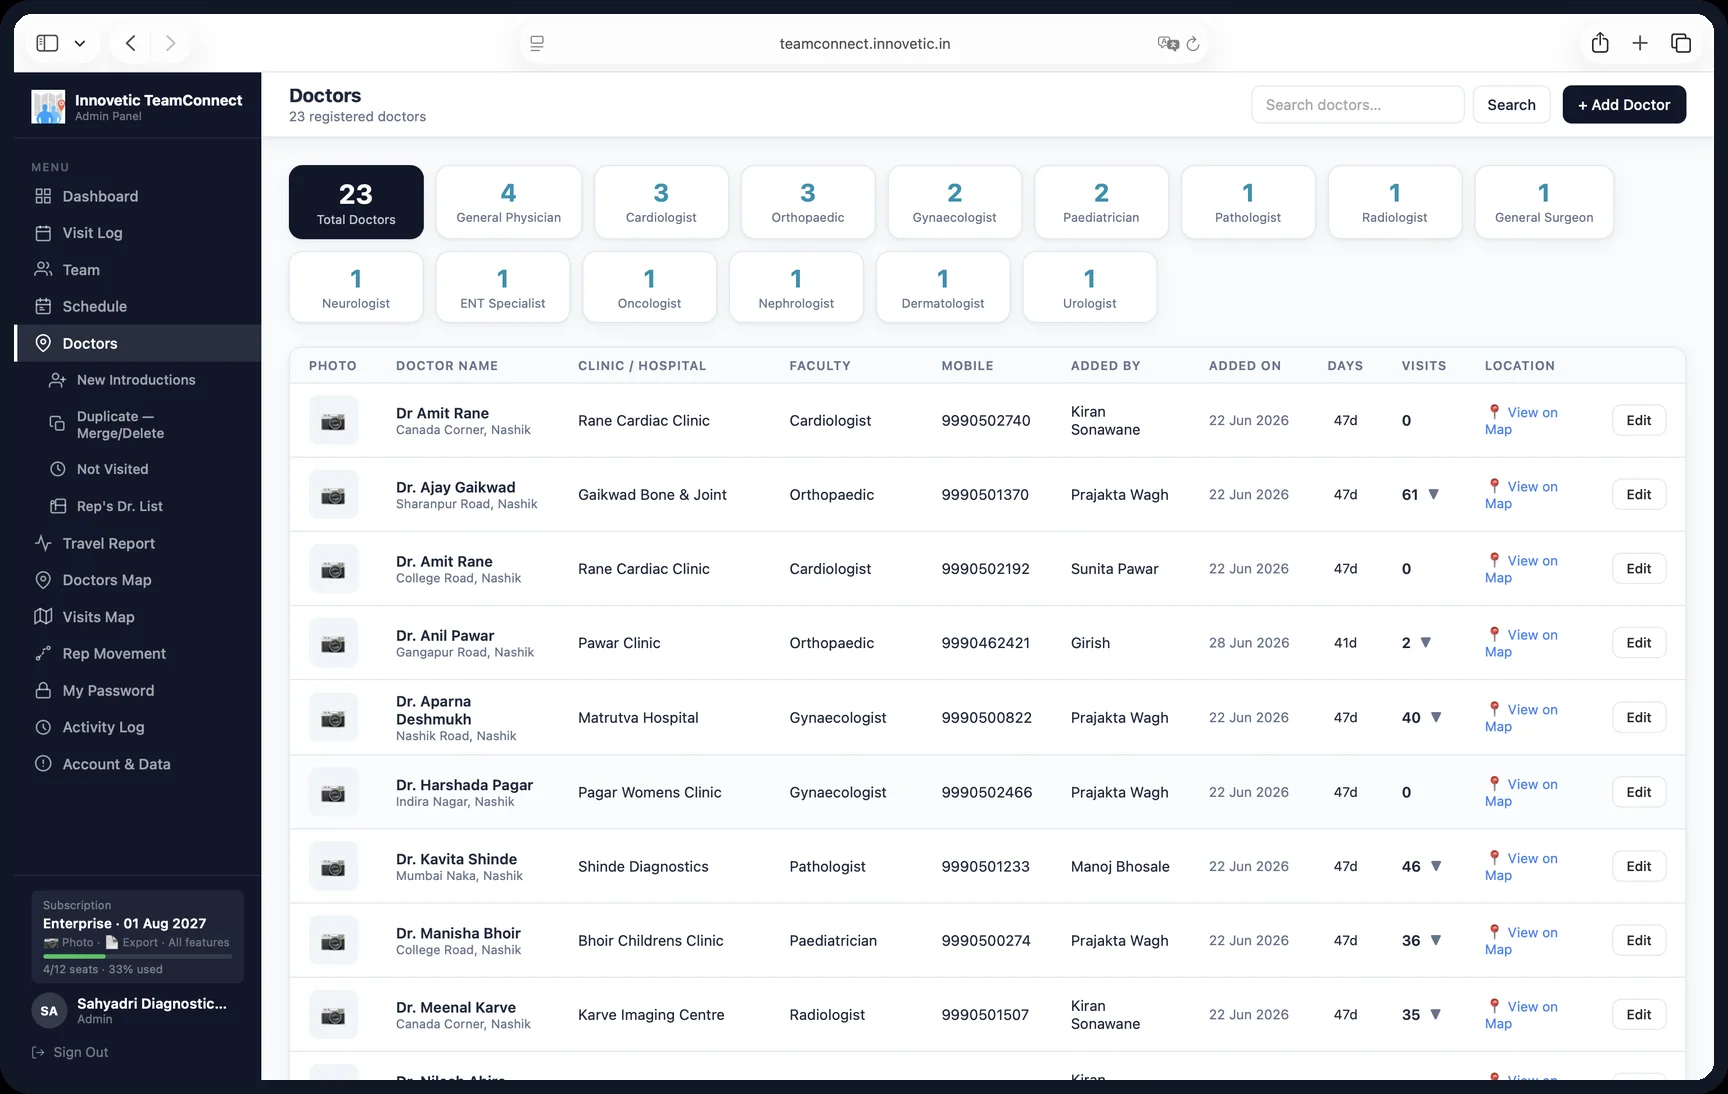Click the Sign Out arrow icon
The height and width of the screenshot is (1094, 1728).
click(x=38, y=1052)
